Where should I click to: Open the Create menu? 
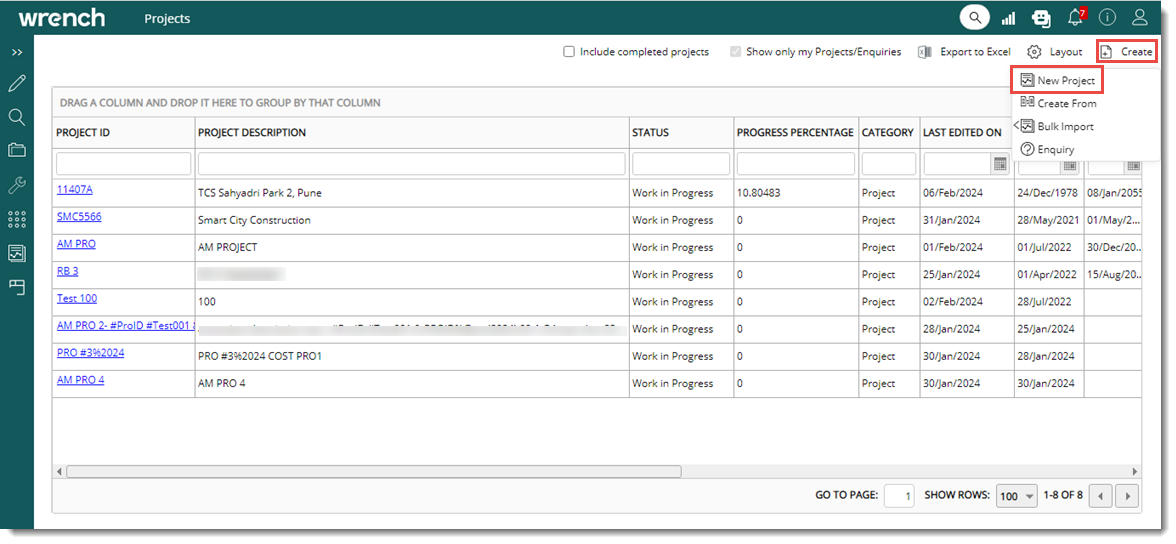[x=1126, y=52]
